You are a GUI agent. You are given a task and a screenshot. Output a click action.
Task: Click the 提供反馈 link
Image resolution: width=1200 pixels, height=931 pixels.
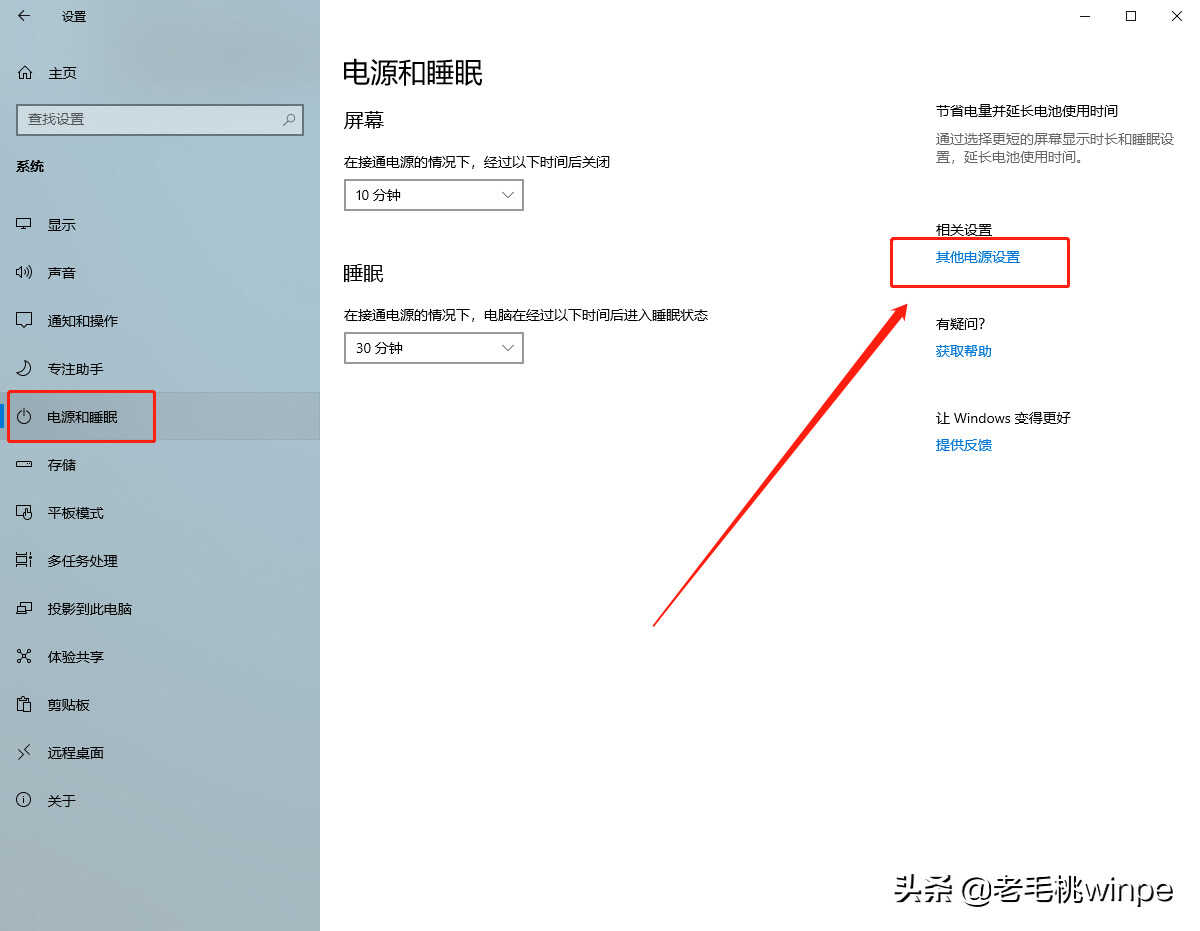[x=964, y=445]
